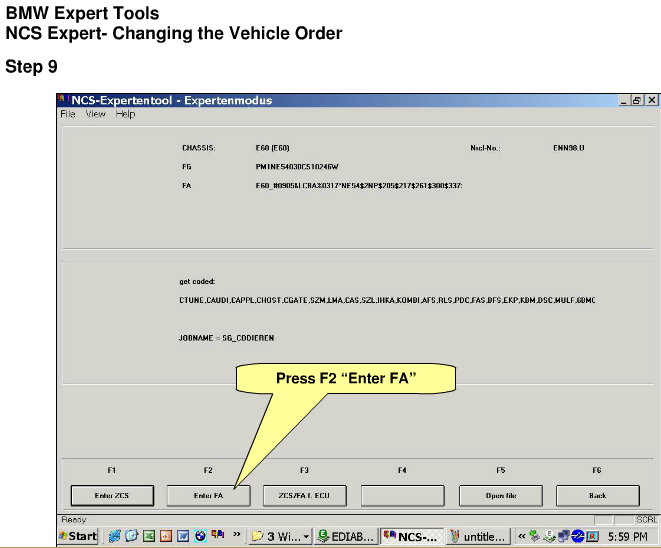The image size is (661, 548).
Task: Click the 5:59 PM system clock
Action: (628, 537)
